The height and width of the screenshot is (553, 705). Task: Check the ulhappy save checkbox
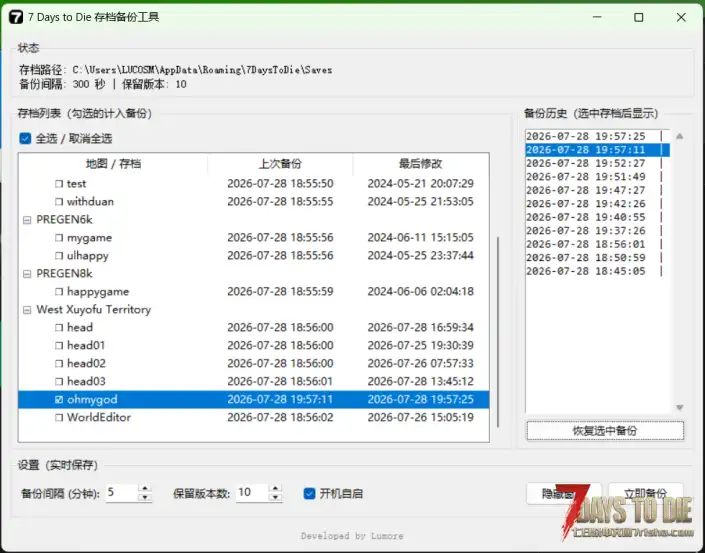coord(59,256)
